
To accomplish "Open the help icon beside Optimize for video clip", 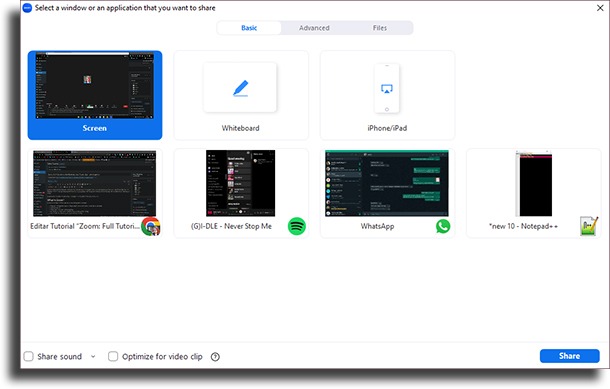I will (x=215, y=357).
